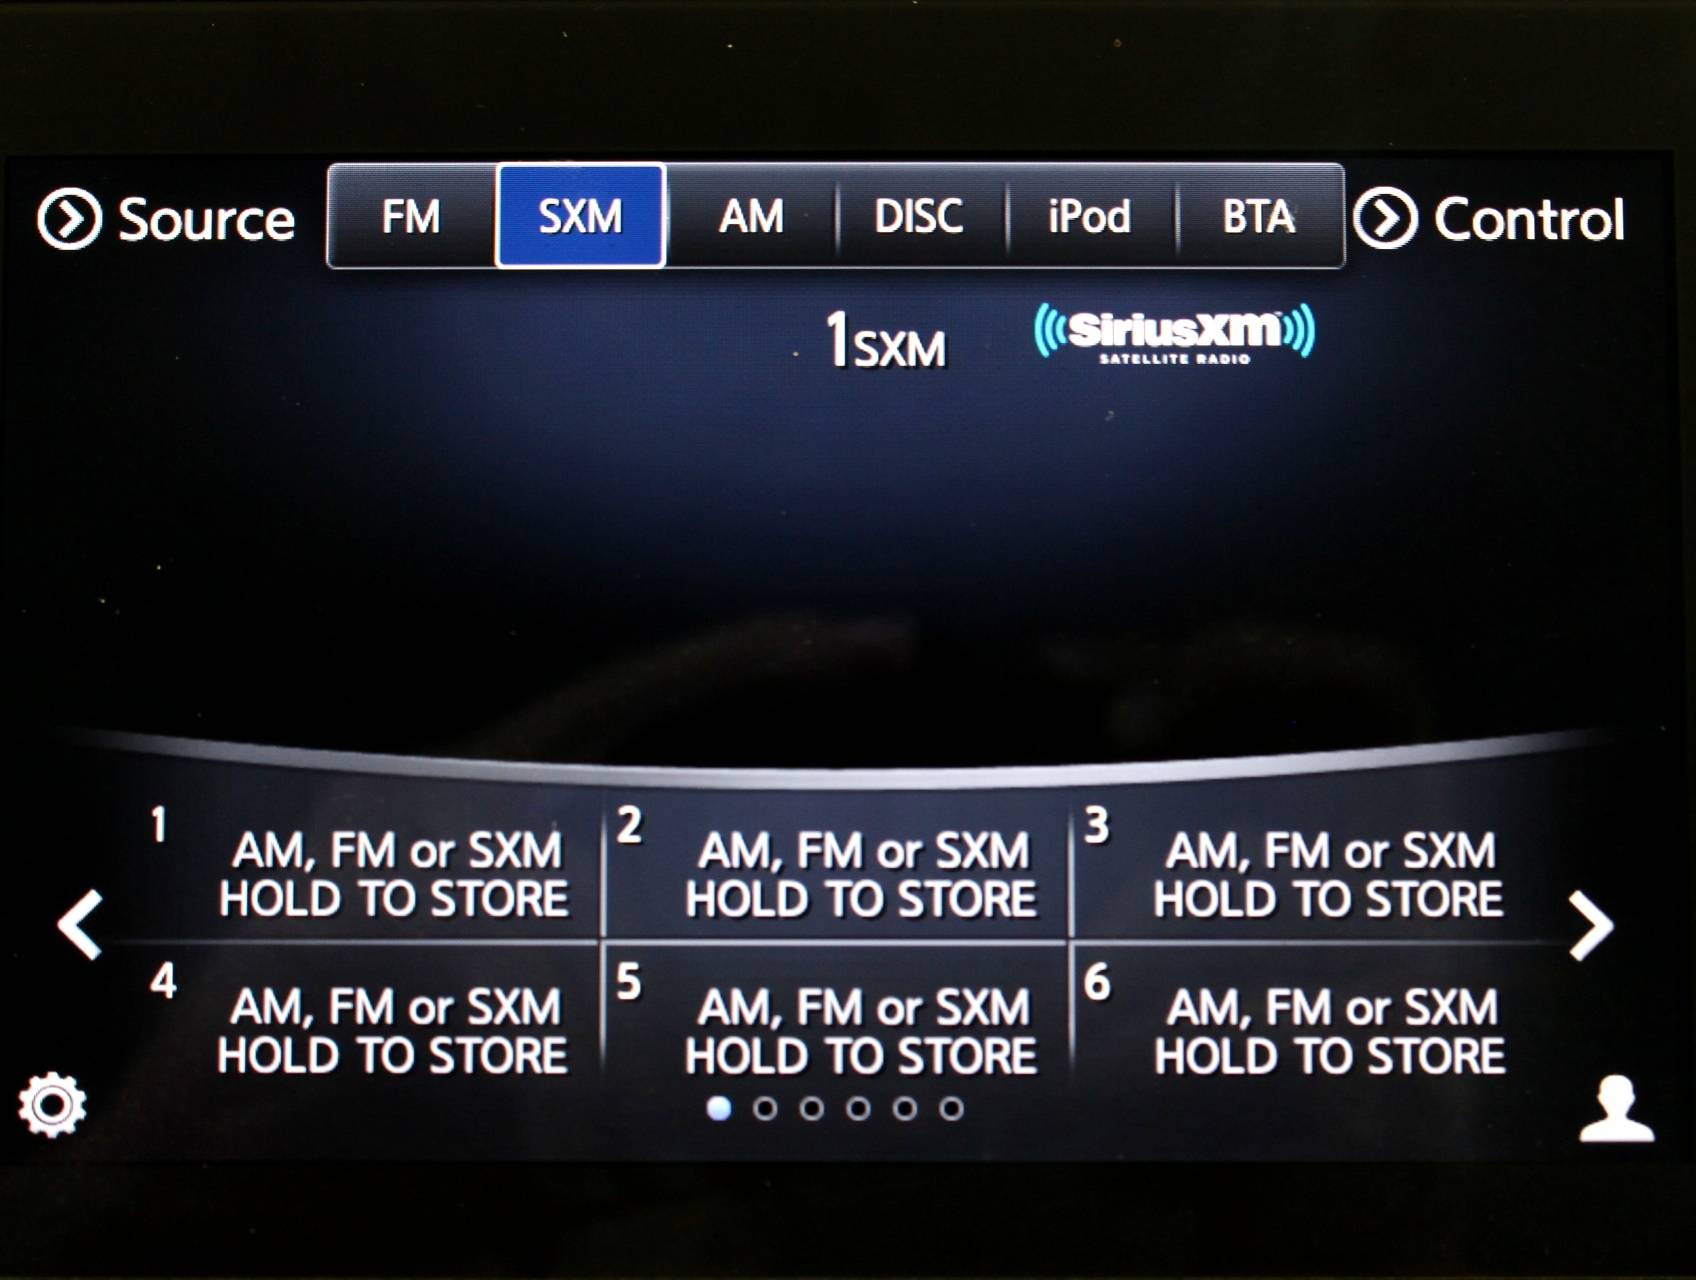Select the BTA Bluetooth audio tab
1696x1280 pixels.
click(1258, 217)
